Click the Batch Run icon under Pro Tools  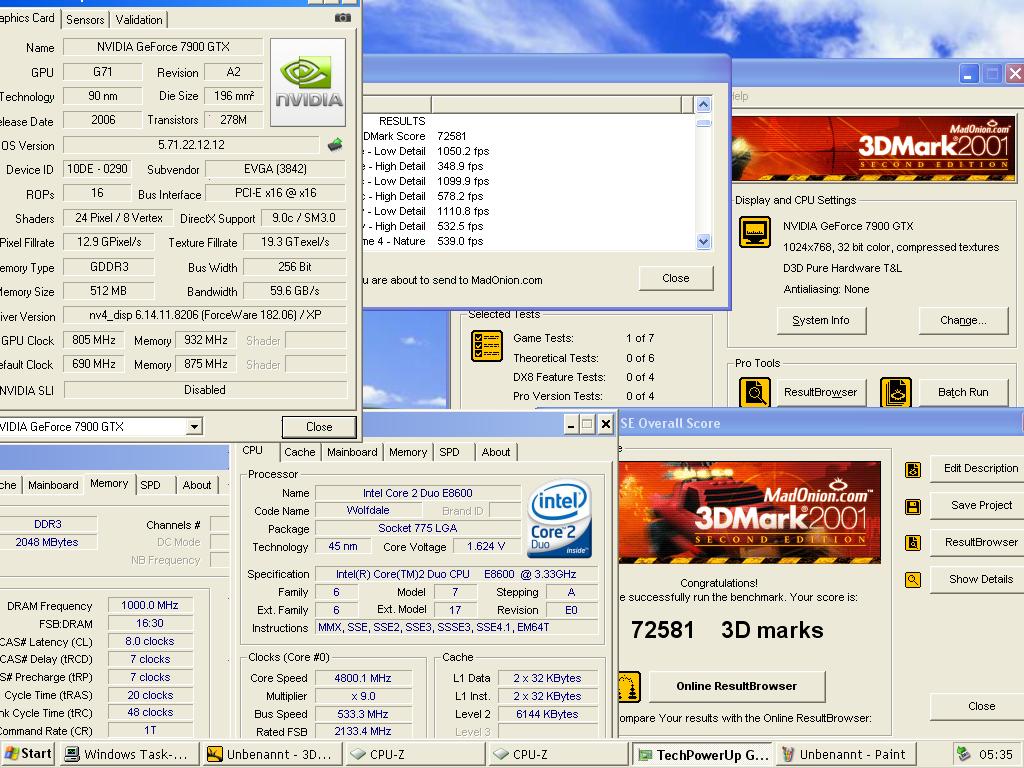coord(895,392)
